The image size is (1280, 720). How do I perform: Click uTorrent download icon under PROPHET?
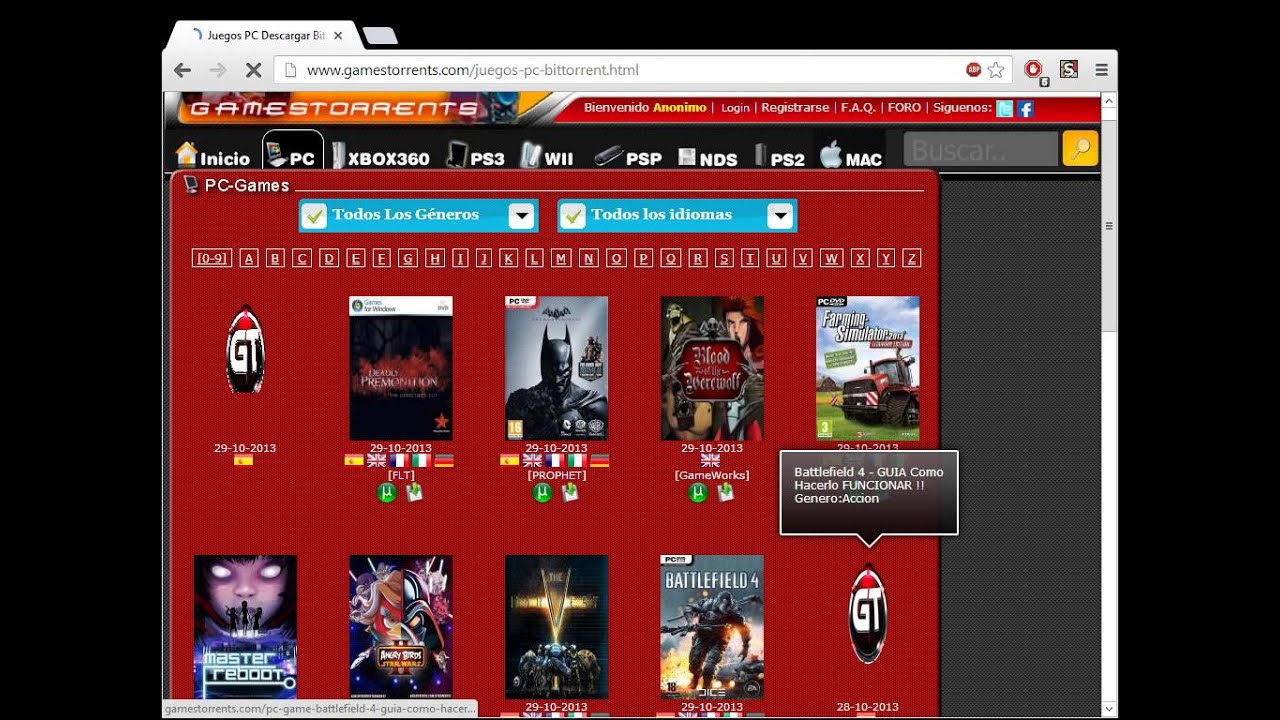(543, 492)
